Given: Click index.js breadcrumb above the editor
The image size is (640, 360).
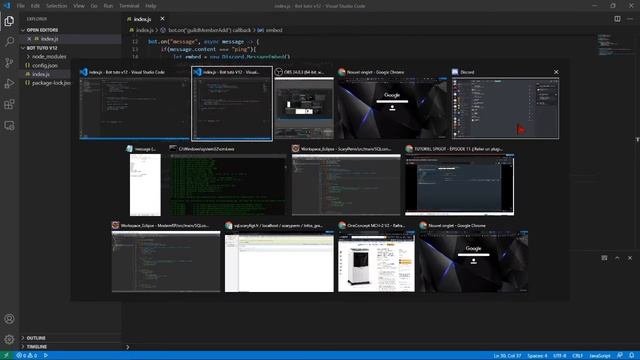Looking at the screenshot, I should (x=144, y=30).
